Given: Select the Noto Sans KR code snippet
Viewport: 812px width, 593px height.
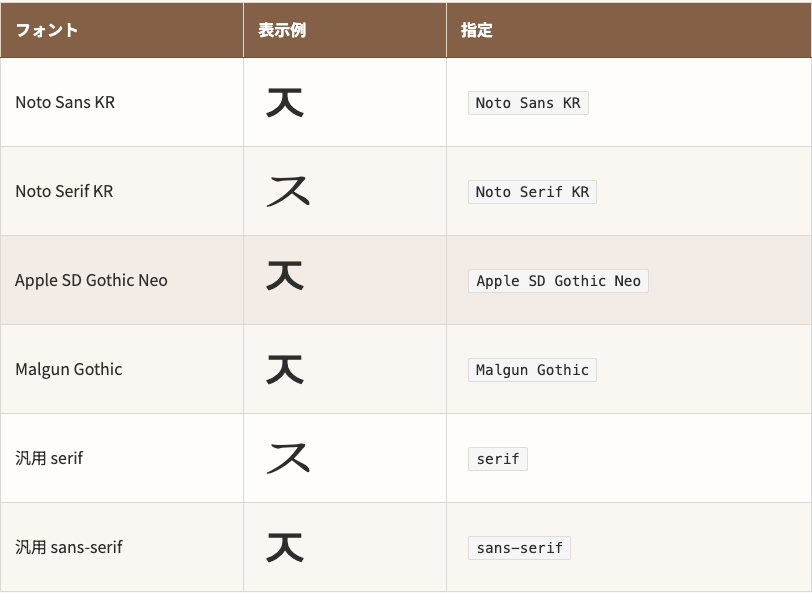Looking at the screenshot, I should 528,103.
